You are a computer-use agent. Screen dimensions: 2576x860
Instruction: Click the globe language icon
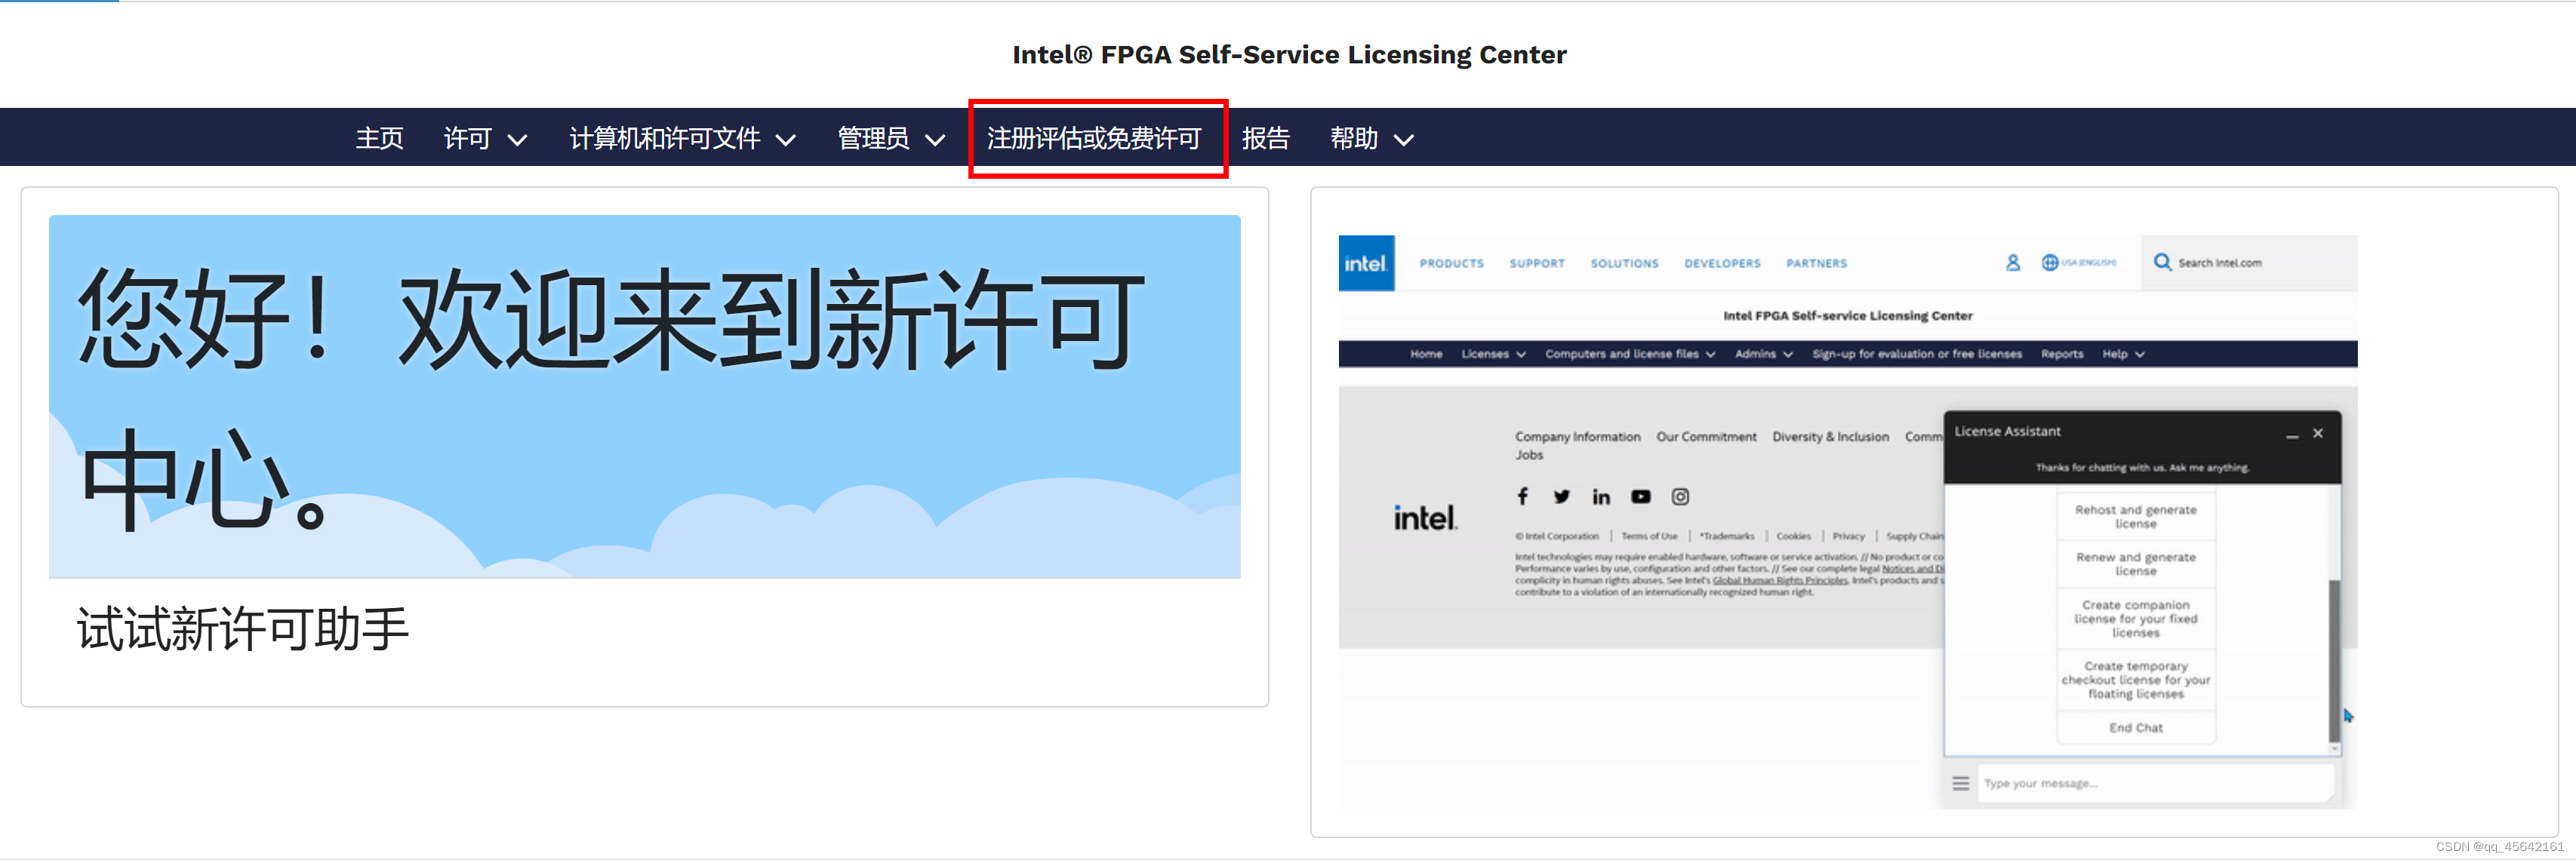tap(2049, 263)
